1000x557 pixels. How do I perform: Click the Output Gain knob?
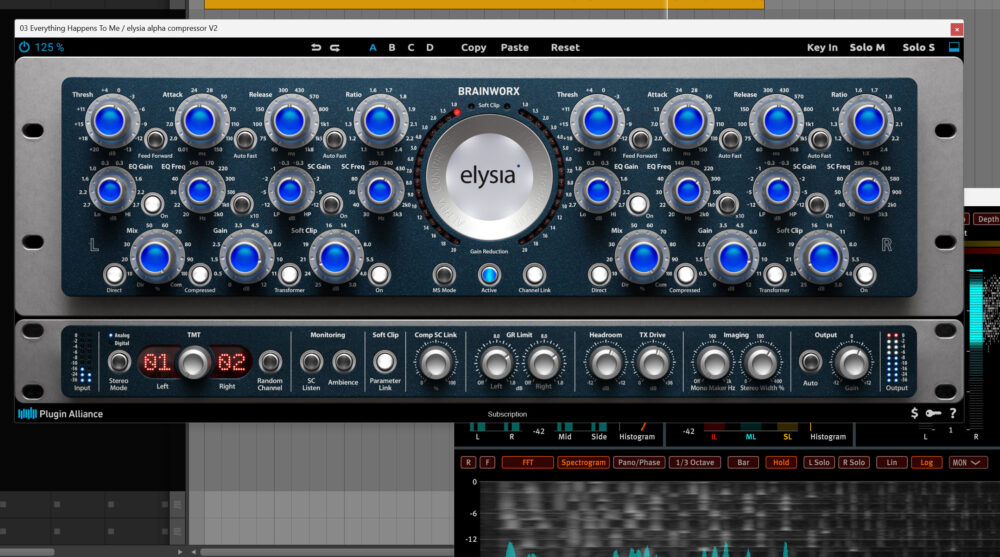click(852, 363)
